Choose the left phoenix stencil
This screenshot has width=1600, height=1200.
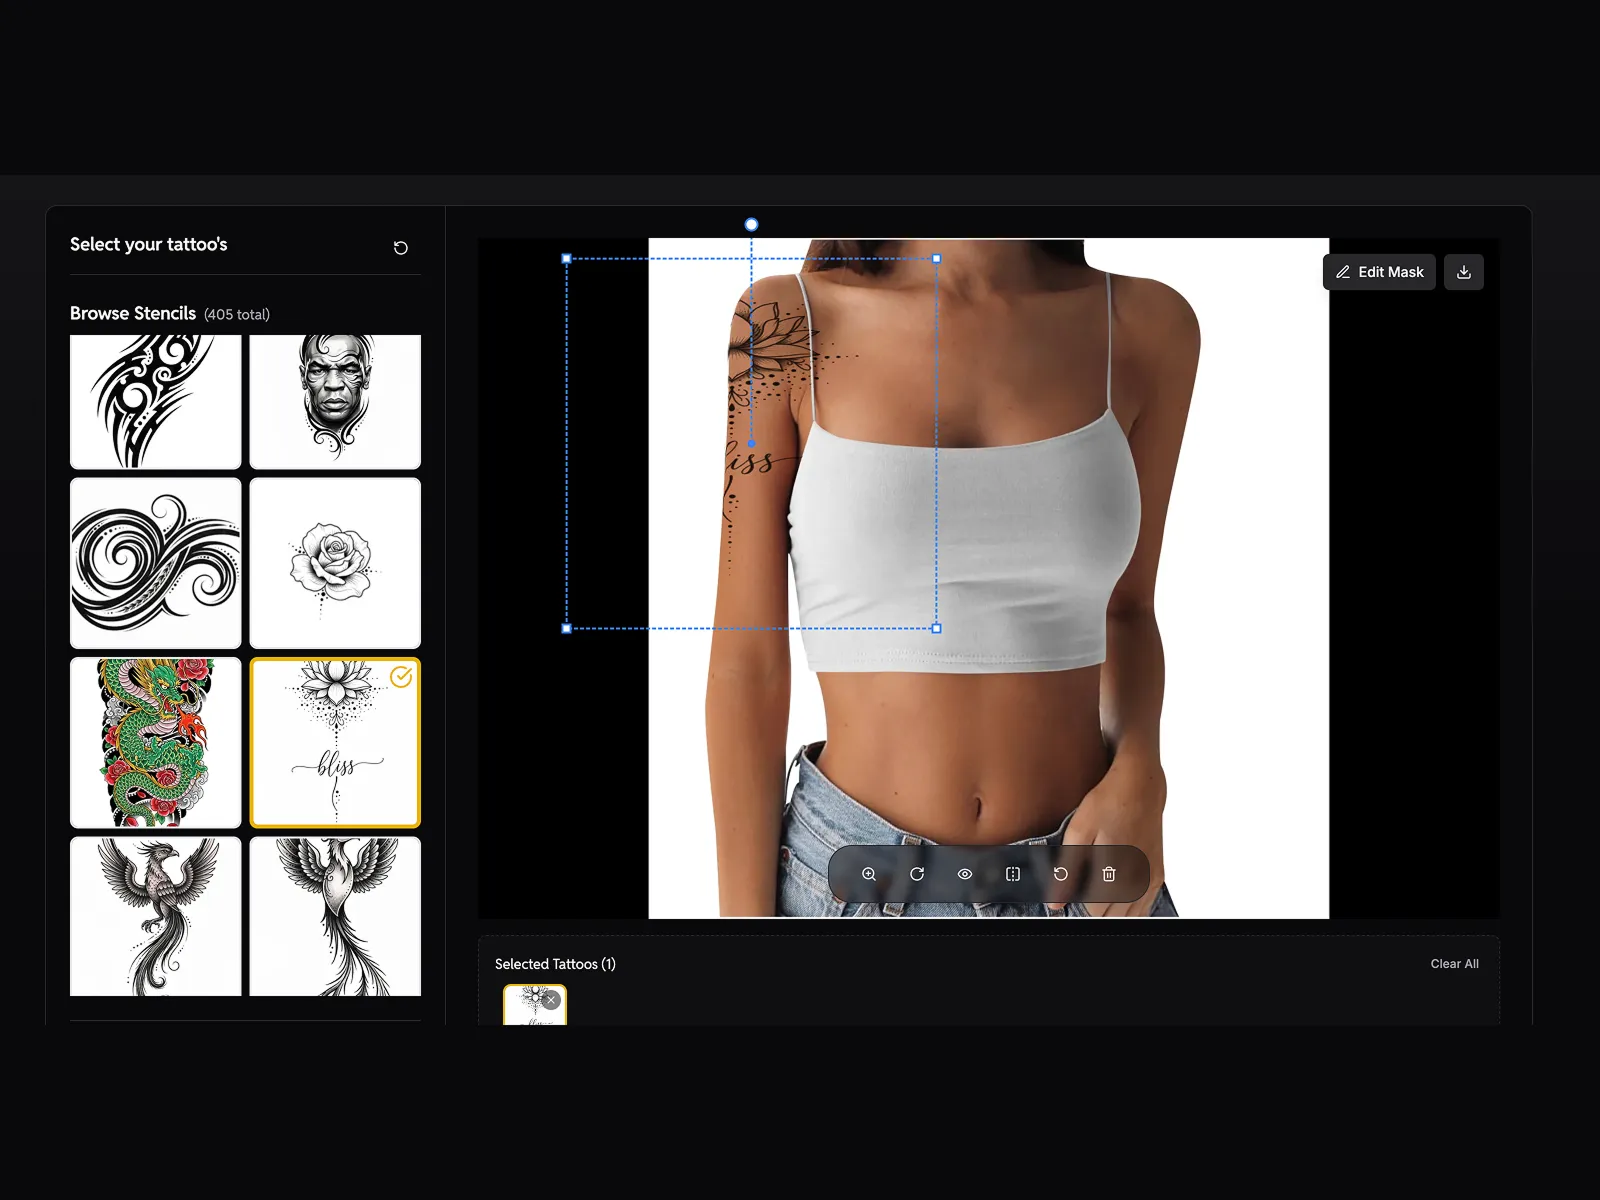point(156,916)
